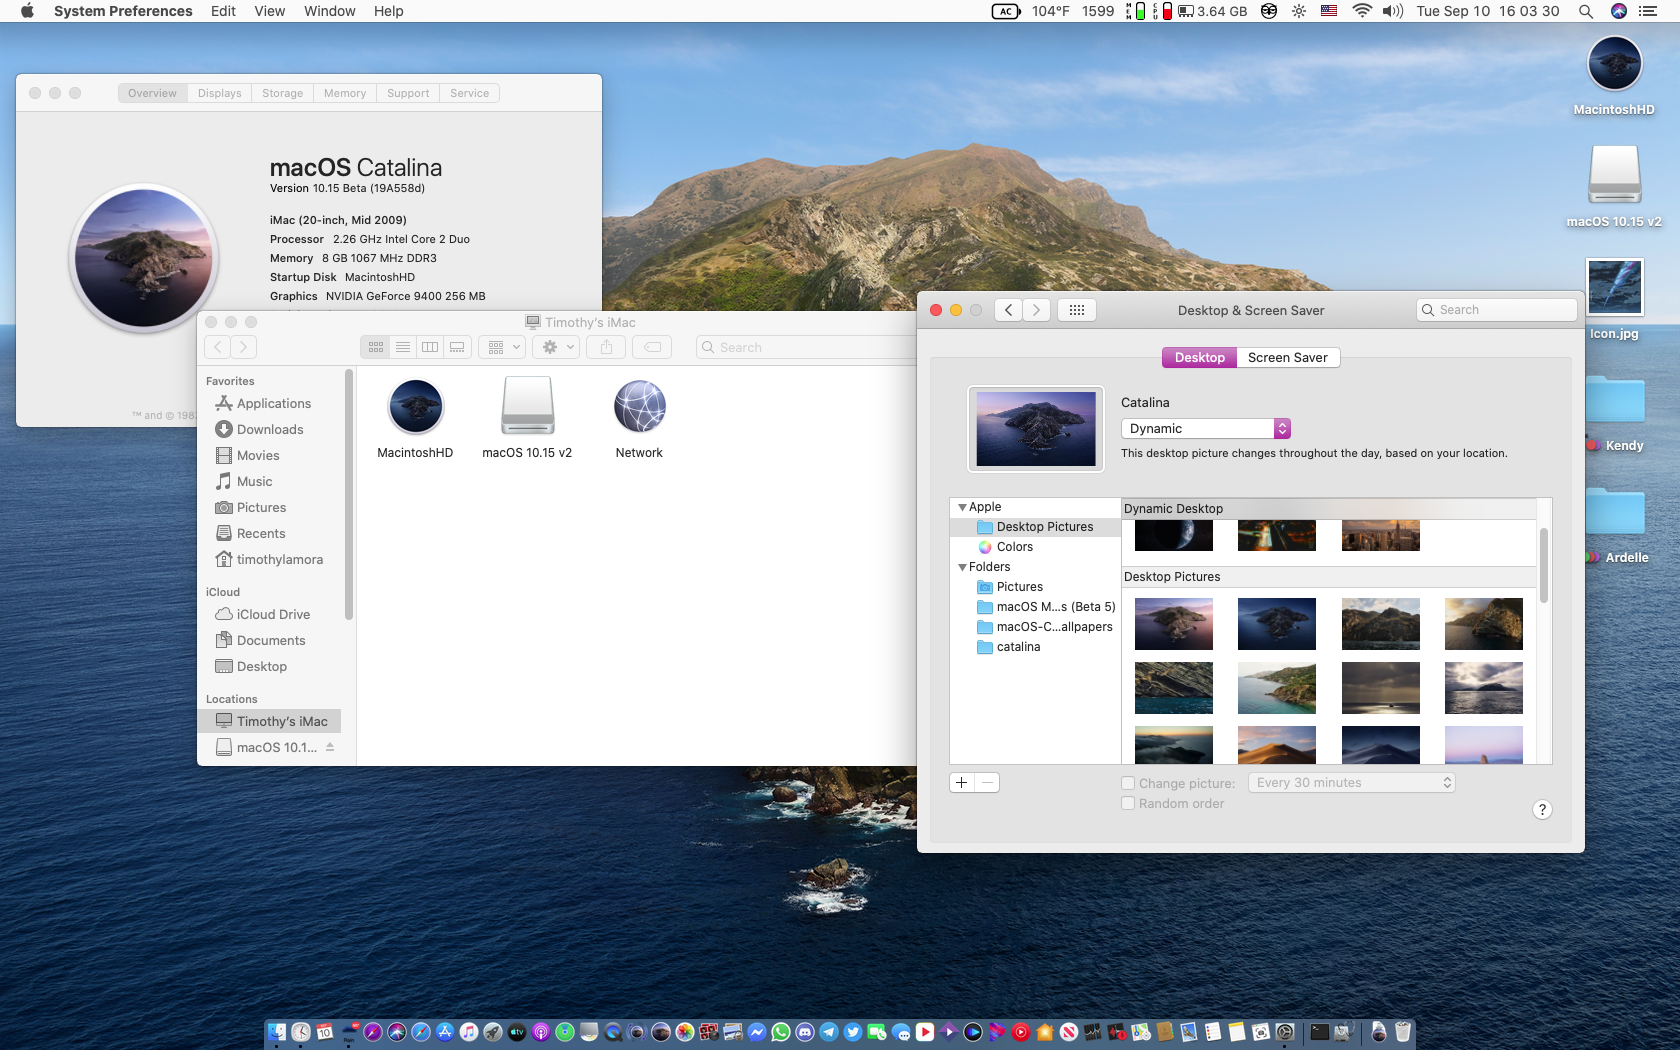The image size is (1680, 1050).
Task: Select macOS 10.15 v2 drive in Finder
Action: 527,419
